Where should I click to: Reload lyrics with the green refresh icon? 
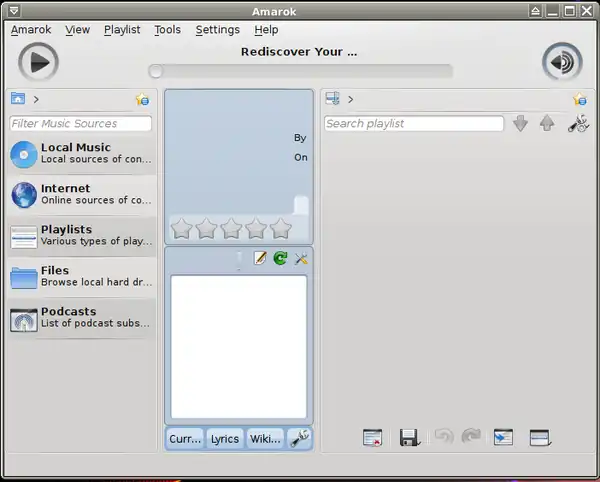280,259
